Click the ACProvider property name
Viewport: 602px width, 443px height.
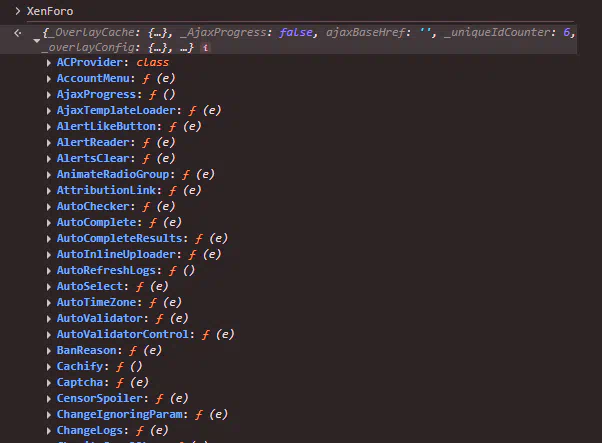tap(89, 62)
